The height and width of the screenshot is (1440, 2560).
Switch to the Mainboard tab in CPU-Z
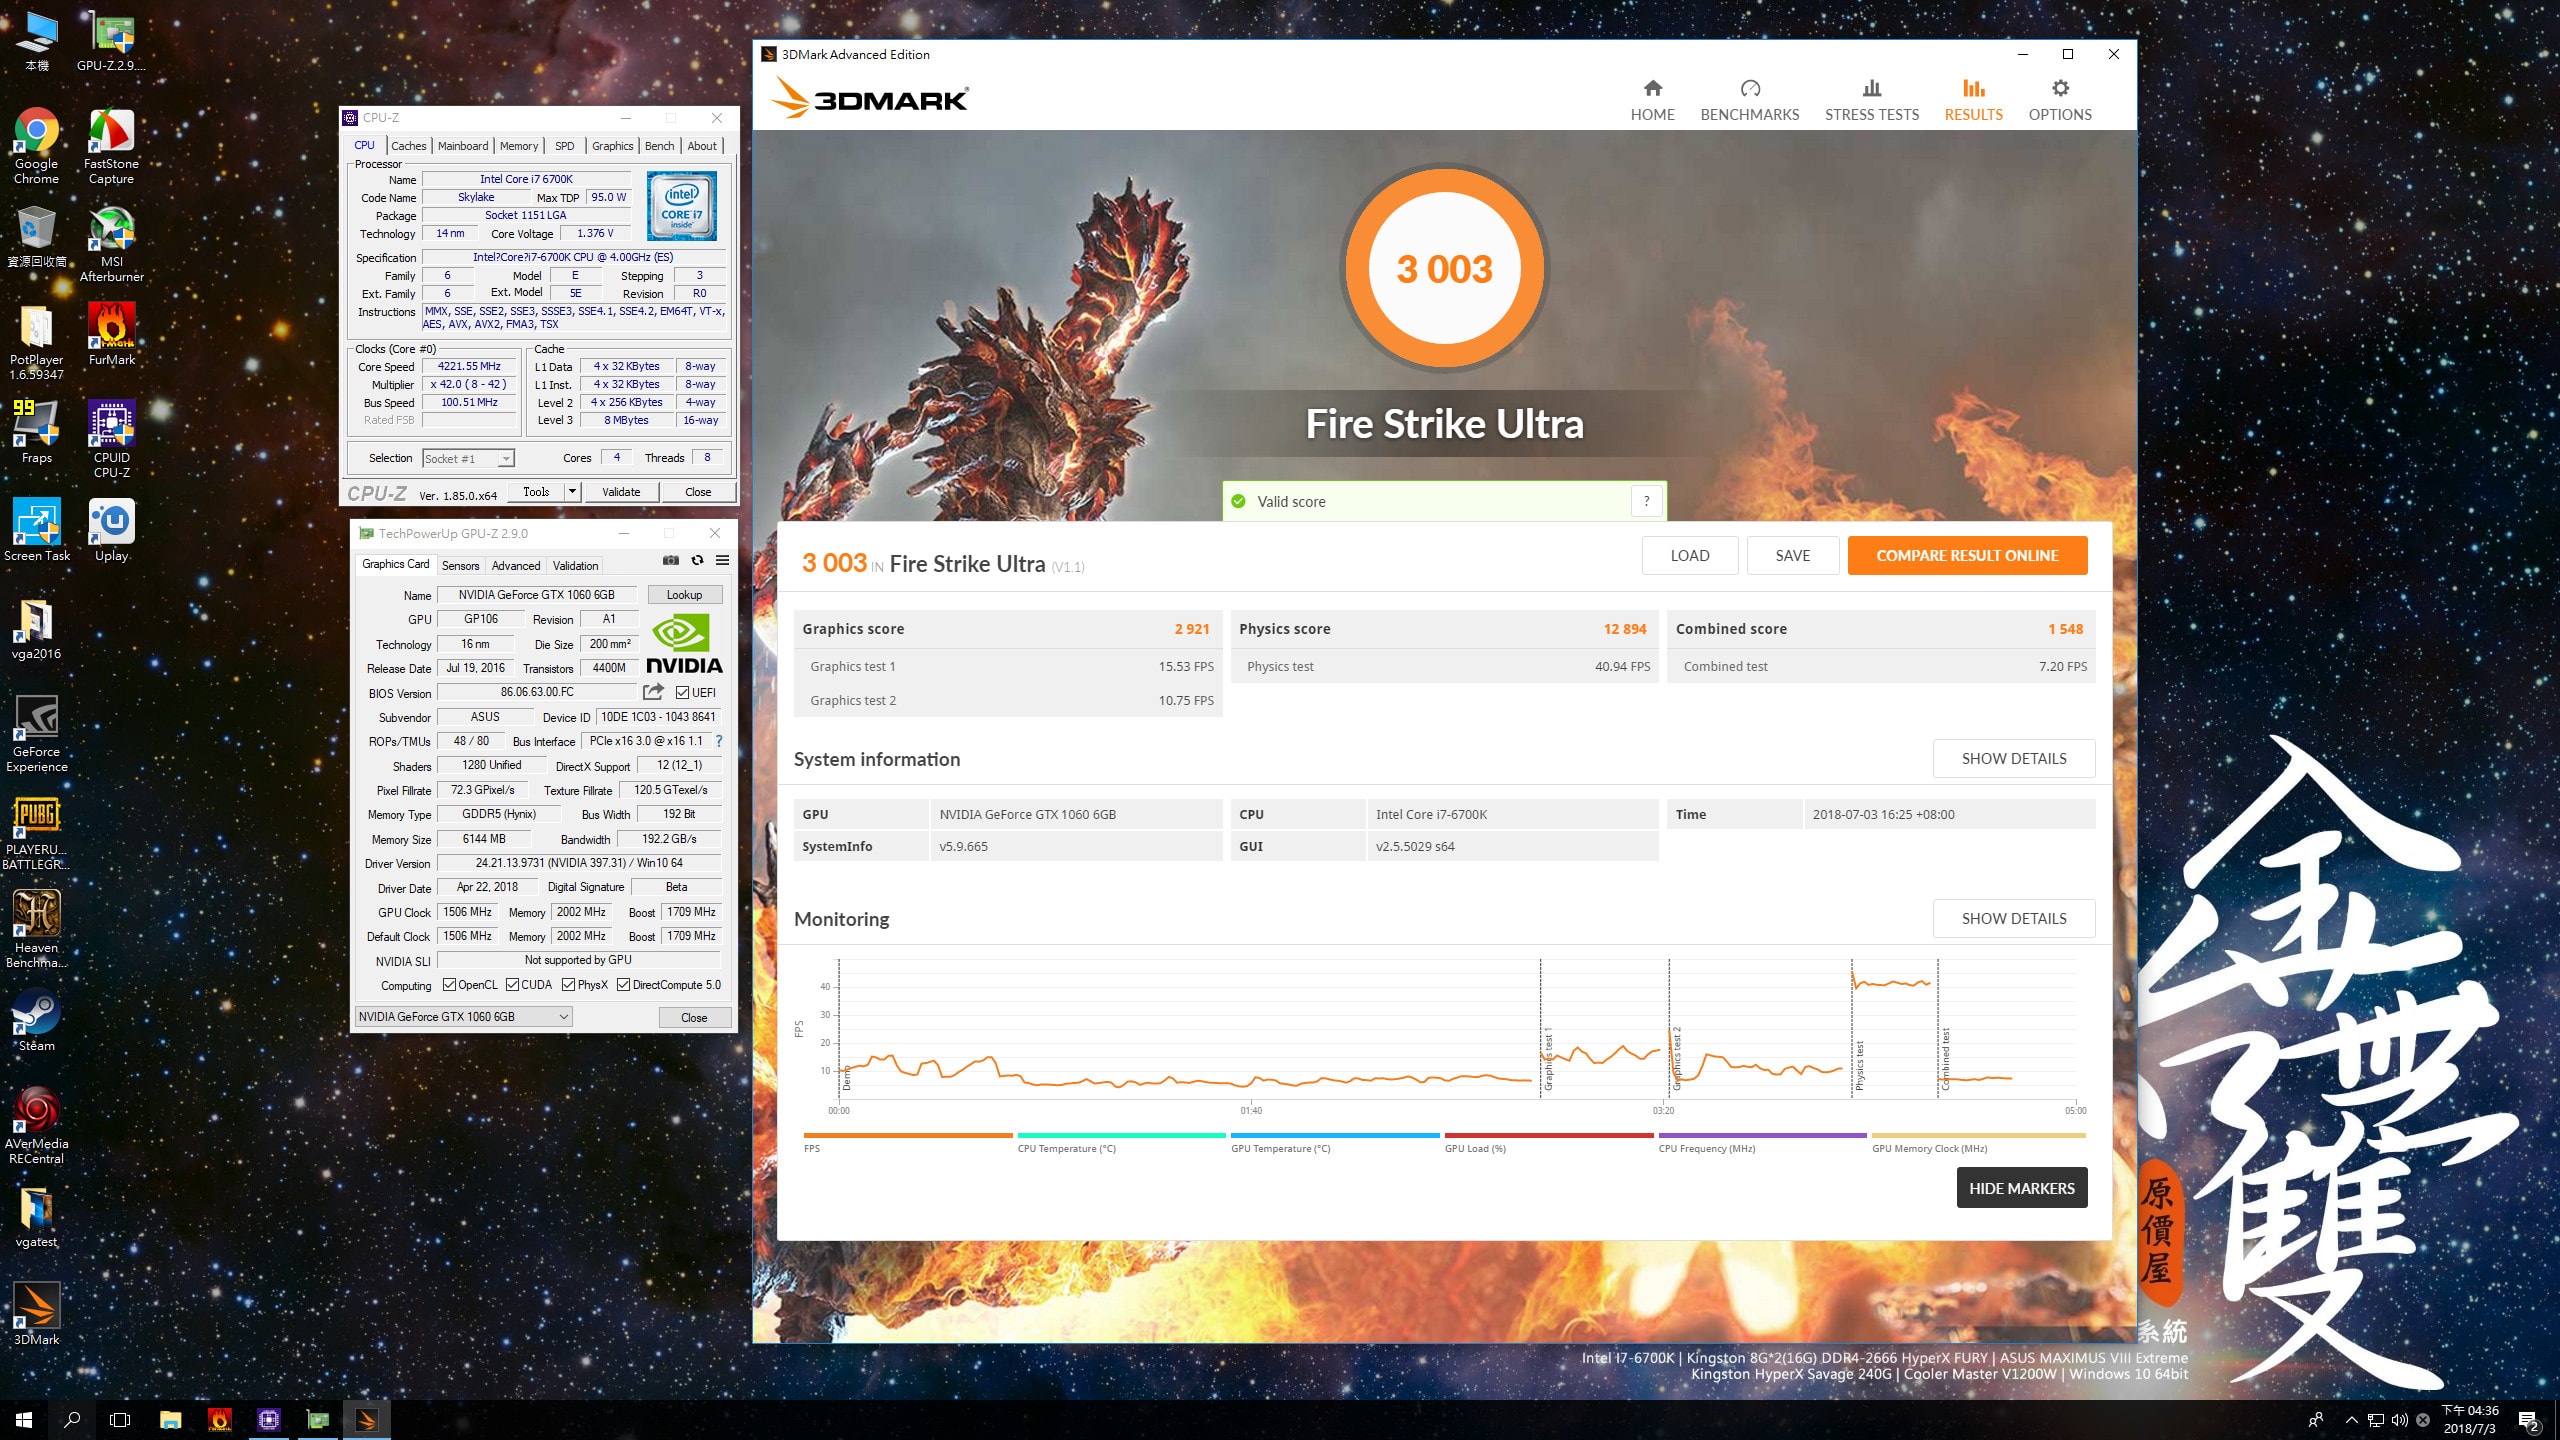click(463, 146)
